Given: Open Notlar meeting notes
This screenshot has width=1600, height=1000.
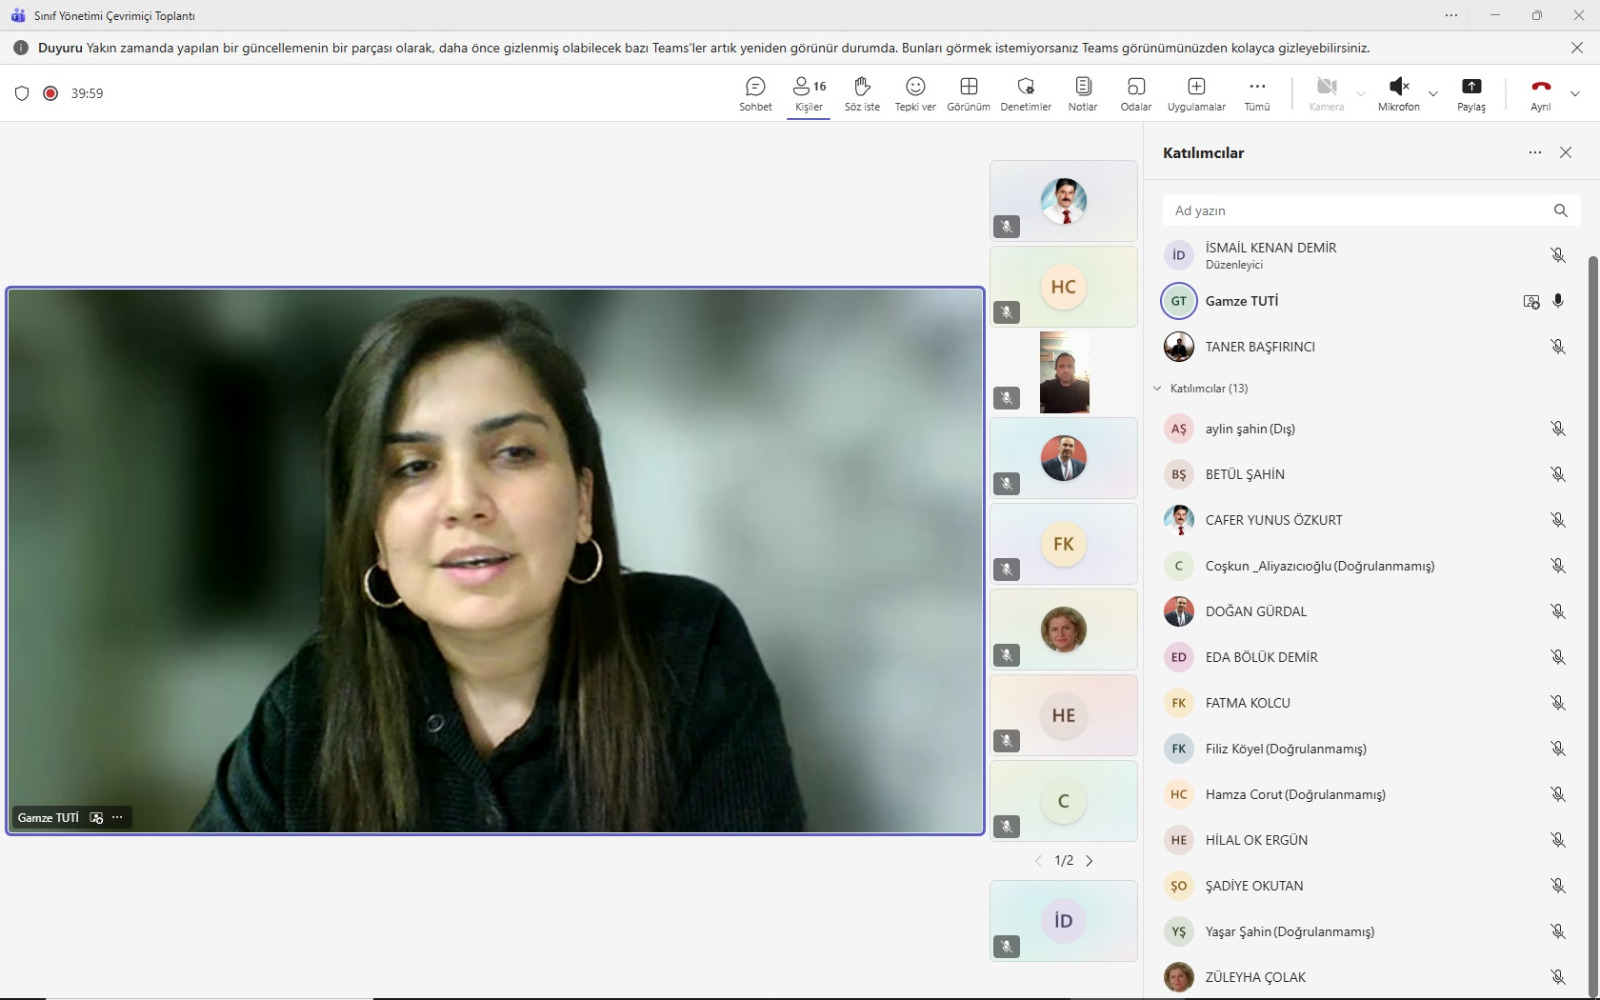Looking at the screenshot, I should tap(1082, 93).
